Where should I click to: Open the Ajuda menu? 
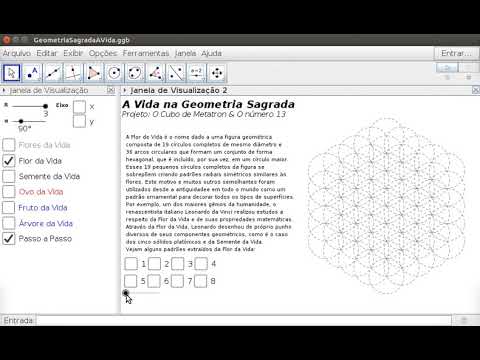(211, 53)
